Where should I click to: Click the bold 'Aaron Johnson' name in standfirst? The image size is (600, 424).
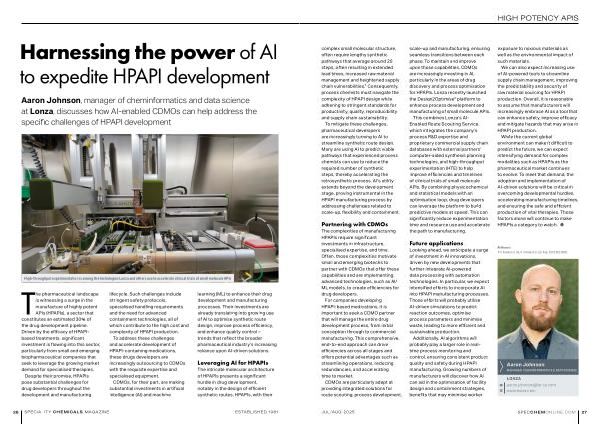pos(51,100)
